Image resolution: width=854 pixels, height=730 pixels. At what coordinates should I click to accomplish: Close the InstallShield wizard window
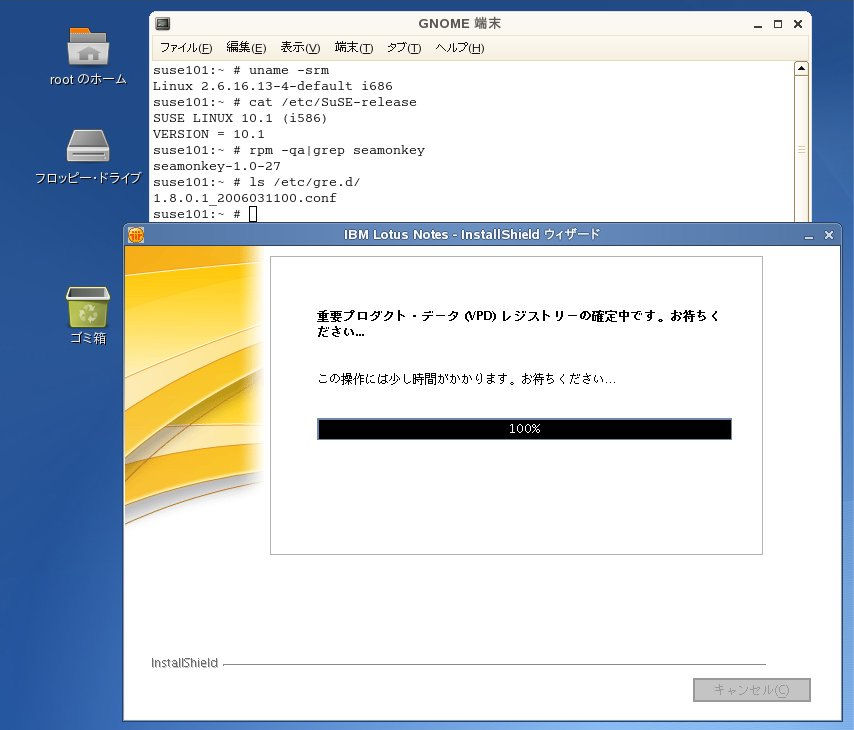tap(829, 235)
